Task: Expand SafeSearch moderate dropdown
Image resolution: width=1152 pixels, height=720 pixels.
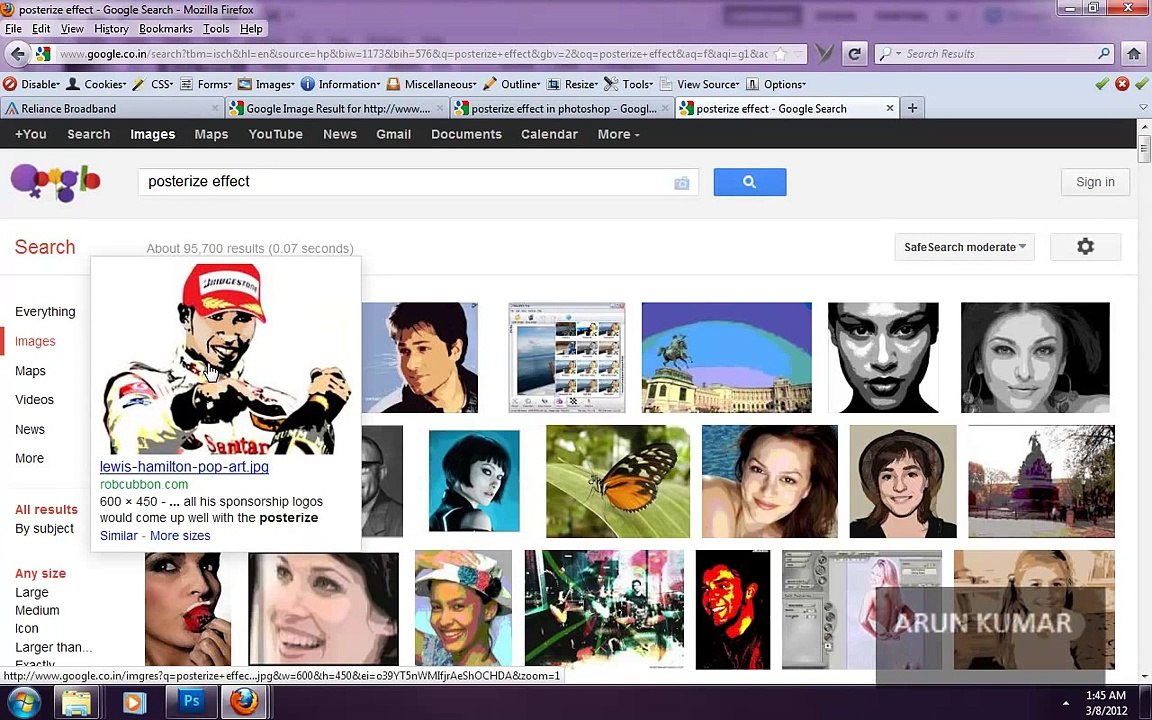Action: 965,247
